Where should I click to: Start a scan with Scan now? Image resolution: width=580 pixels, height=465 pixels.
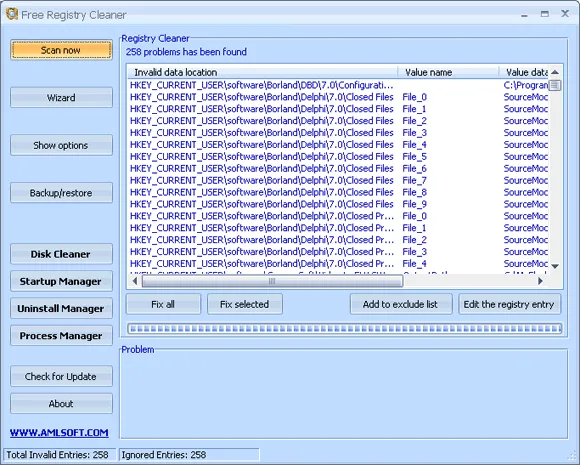click(61, 50)
